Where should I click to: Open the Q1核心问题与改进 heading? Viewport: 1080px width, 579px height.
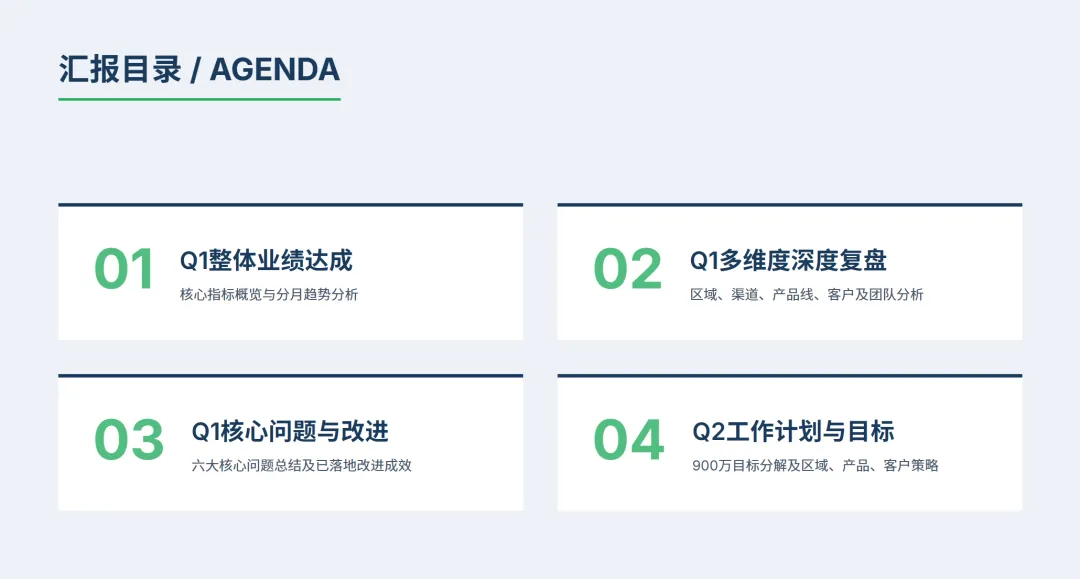click(x=290, y=432)
